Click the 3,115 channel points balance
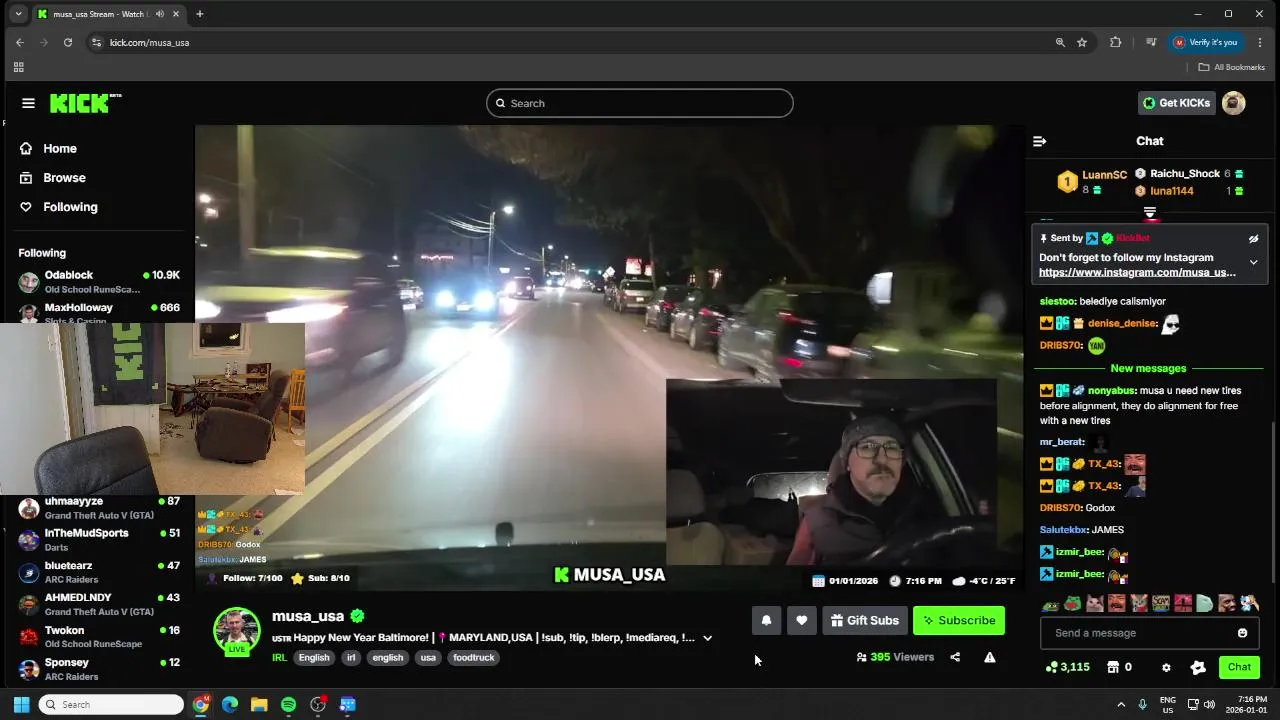The height and width of the screenshot is (720, 1280). tap(1068, 667)
